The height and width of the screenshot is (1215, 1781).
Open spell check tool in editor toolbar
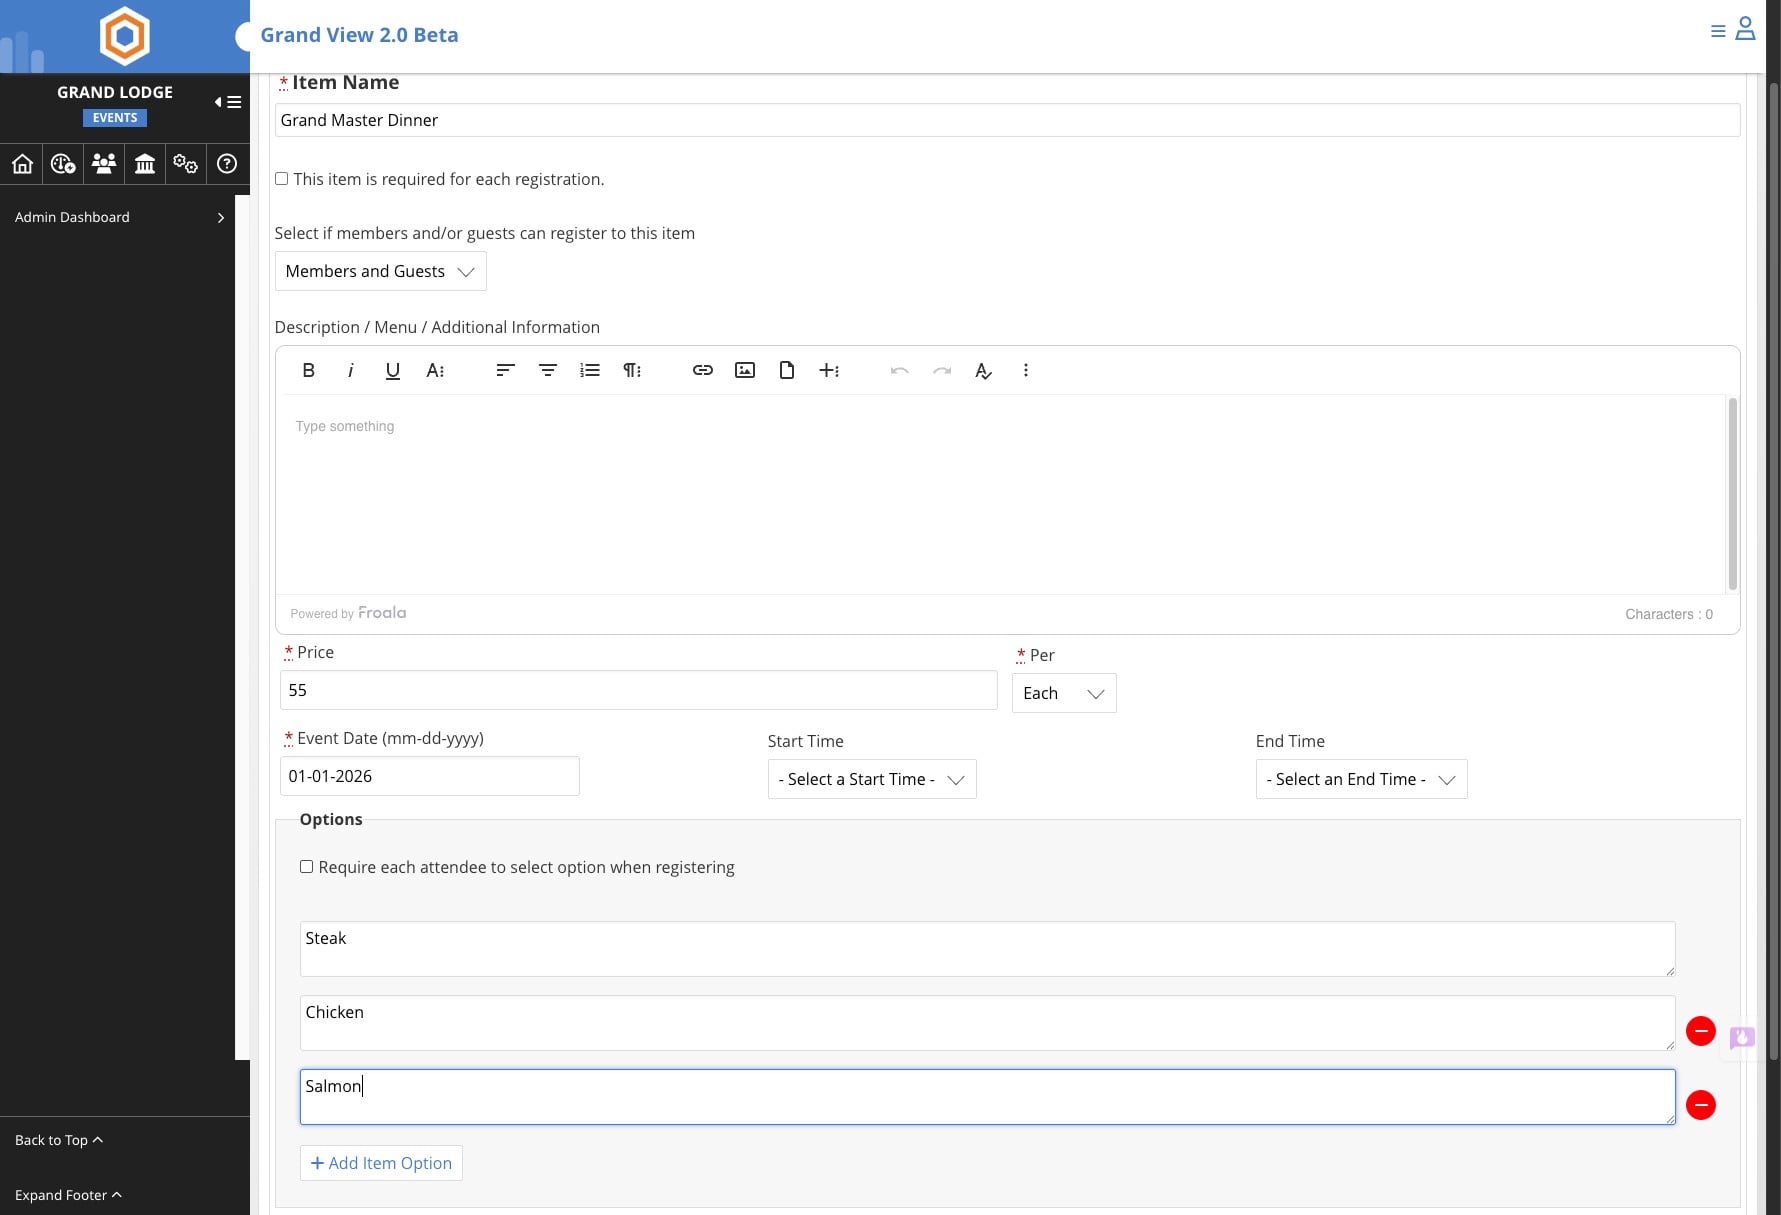pyautogui.click(x=984, y=370)
